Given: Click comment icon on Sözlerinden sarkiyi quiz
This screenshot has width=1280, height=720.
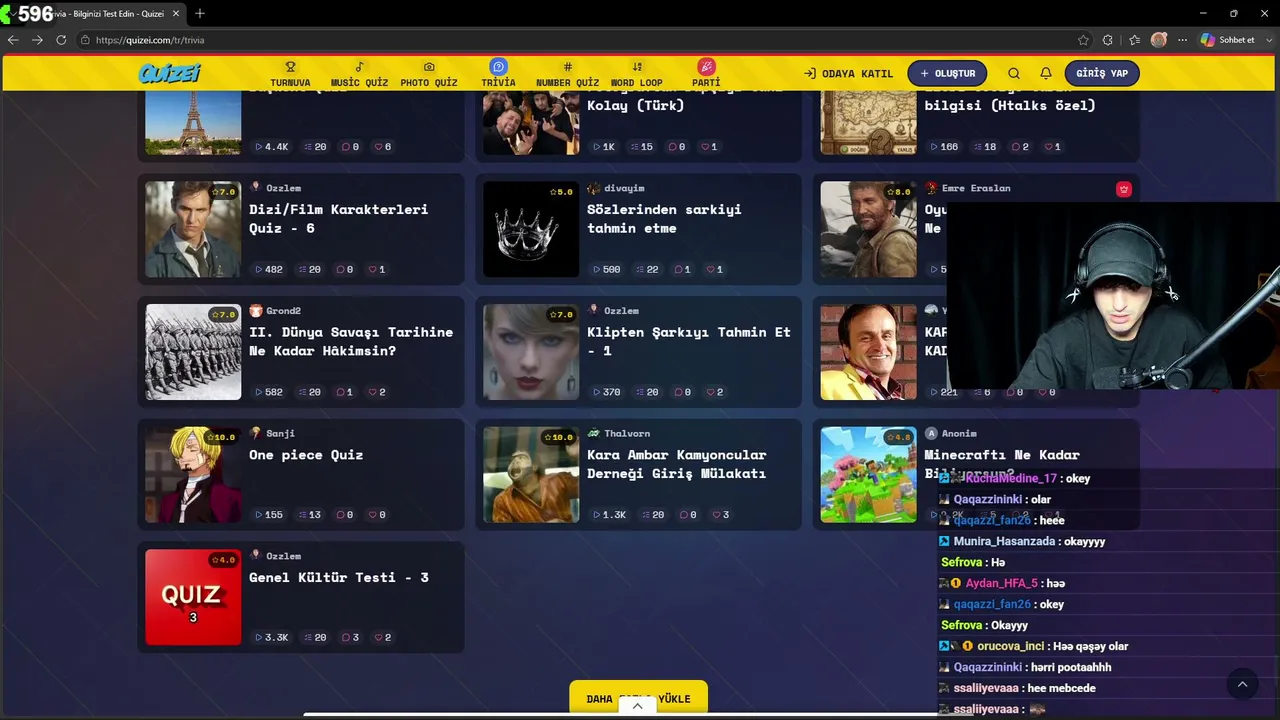Looking at the screenshot, I should 678,270.
